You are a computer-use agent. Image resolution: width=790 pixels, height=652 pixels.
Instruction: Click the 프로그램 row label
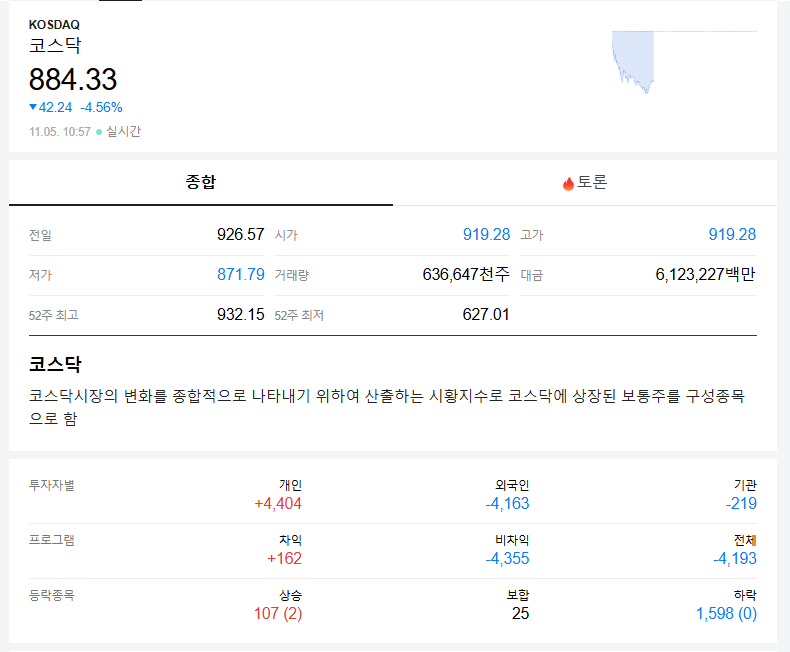(x=51, y=540)
